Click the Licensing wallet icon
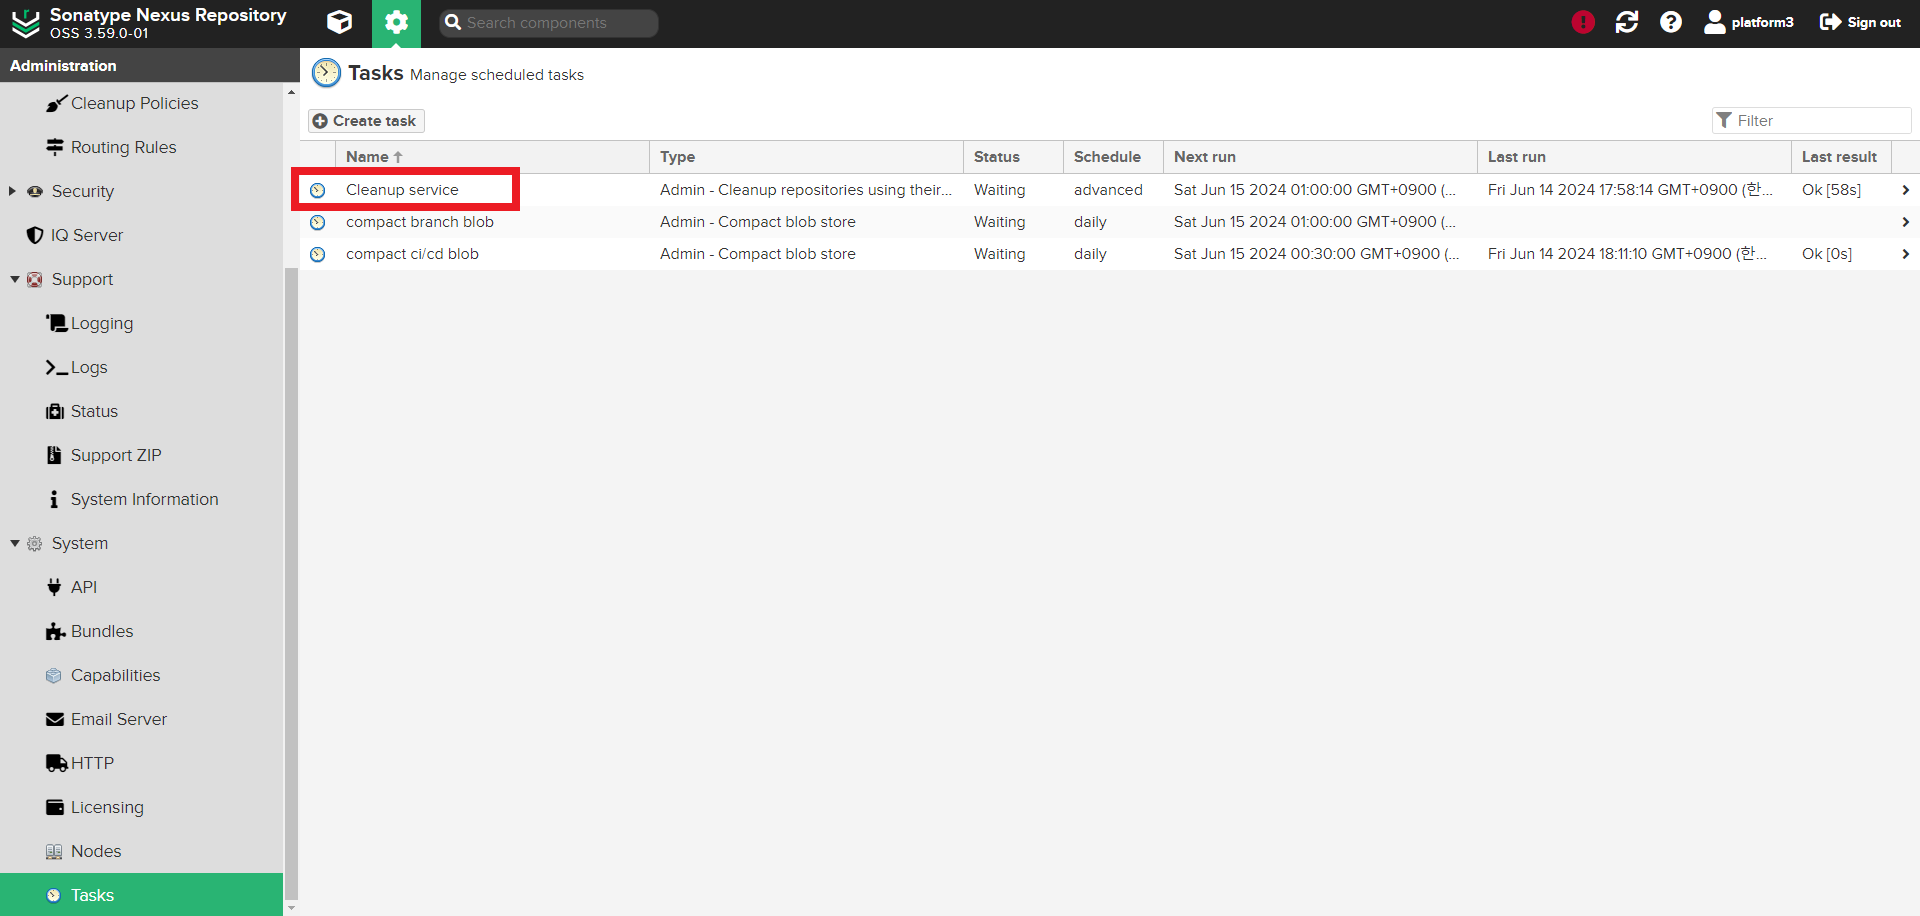 click(x=55, y=807)
